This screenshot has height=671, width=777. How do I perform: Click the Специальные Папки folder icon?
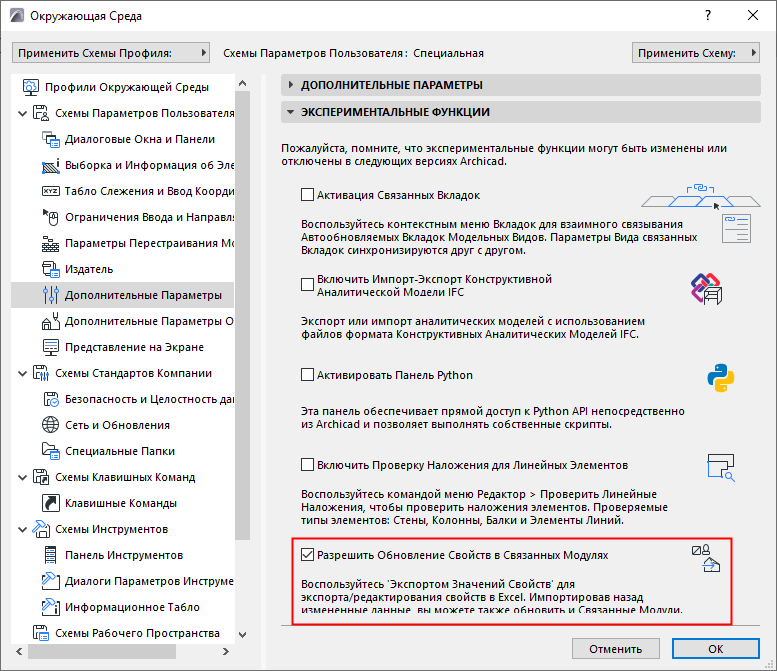click(51, 451)
